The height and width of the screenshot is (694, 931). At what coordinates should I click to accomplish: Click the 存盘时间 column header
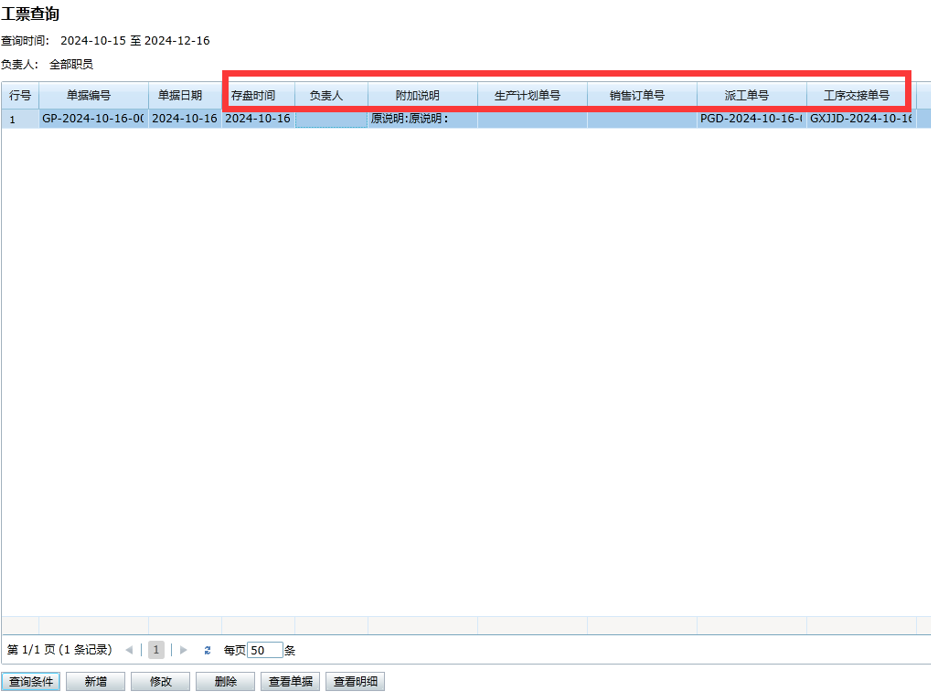pyautogui.click(x=253, y=96)
